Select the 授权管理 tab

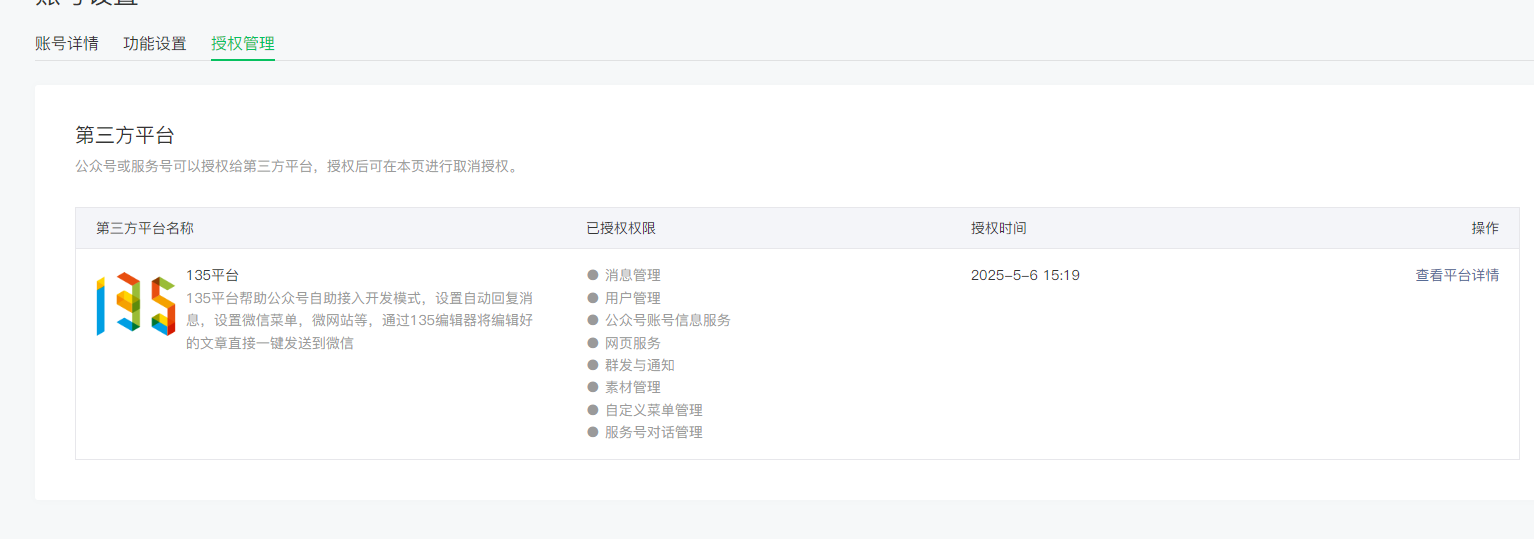(243, 44)
